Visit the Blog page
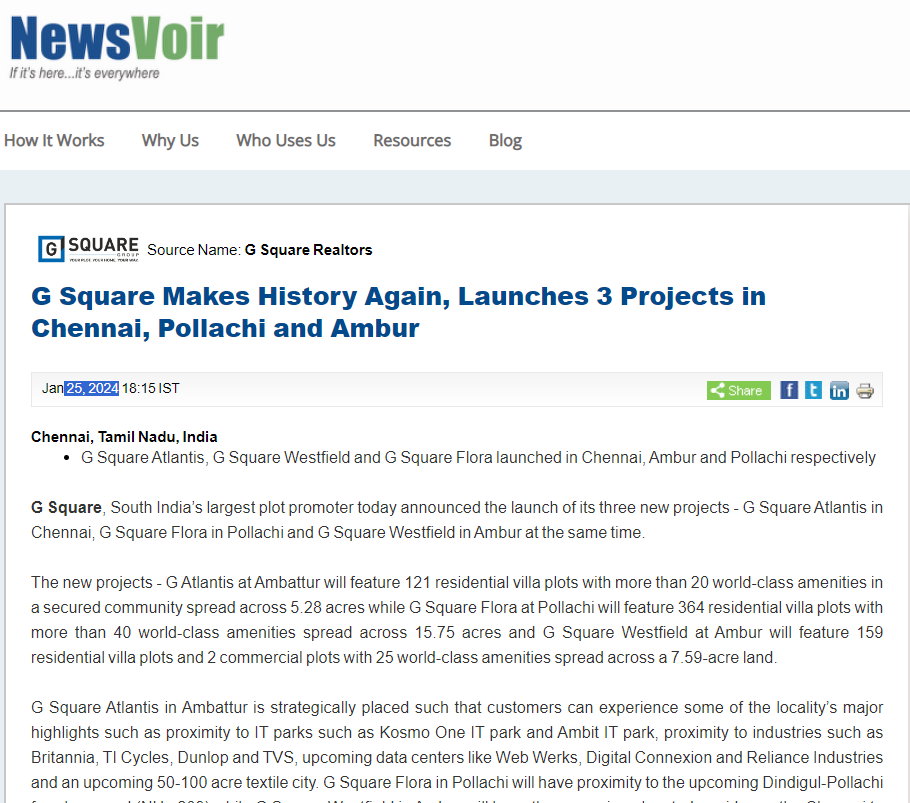This screenshot has width=910, height=803. pos(505,140)
